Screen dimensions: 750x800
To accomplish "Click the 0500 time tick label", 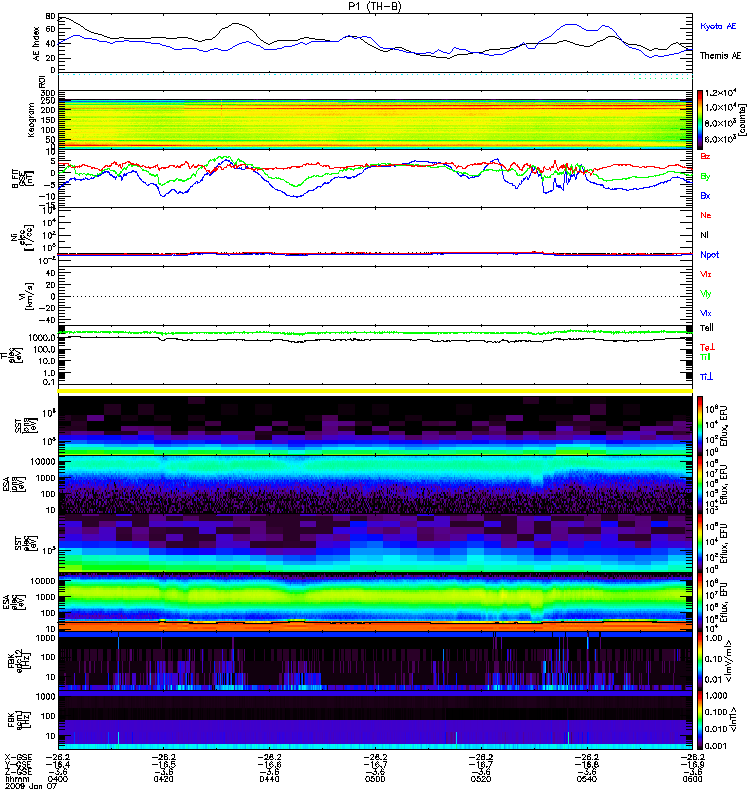I will [375, 780].
